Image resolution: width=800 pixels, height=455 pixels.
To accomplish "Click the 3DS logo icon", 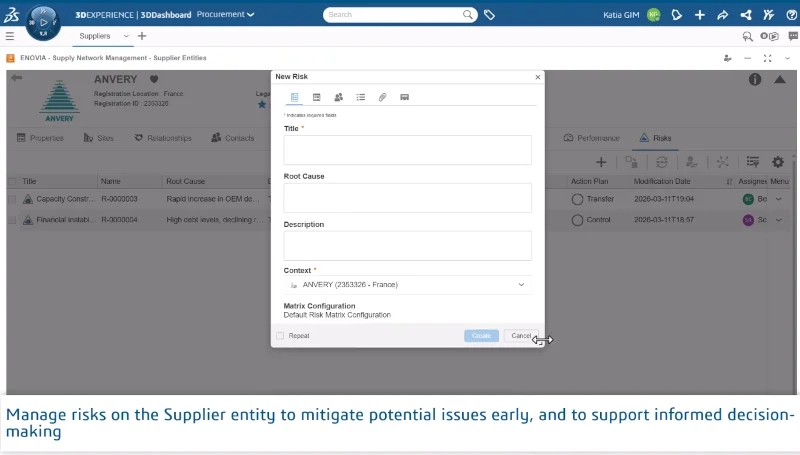I will (x=11, y=14).
